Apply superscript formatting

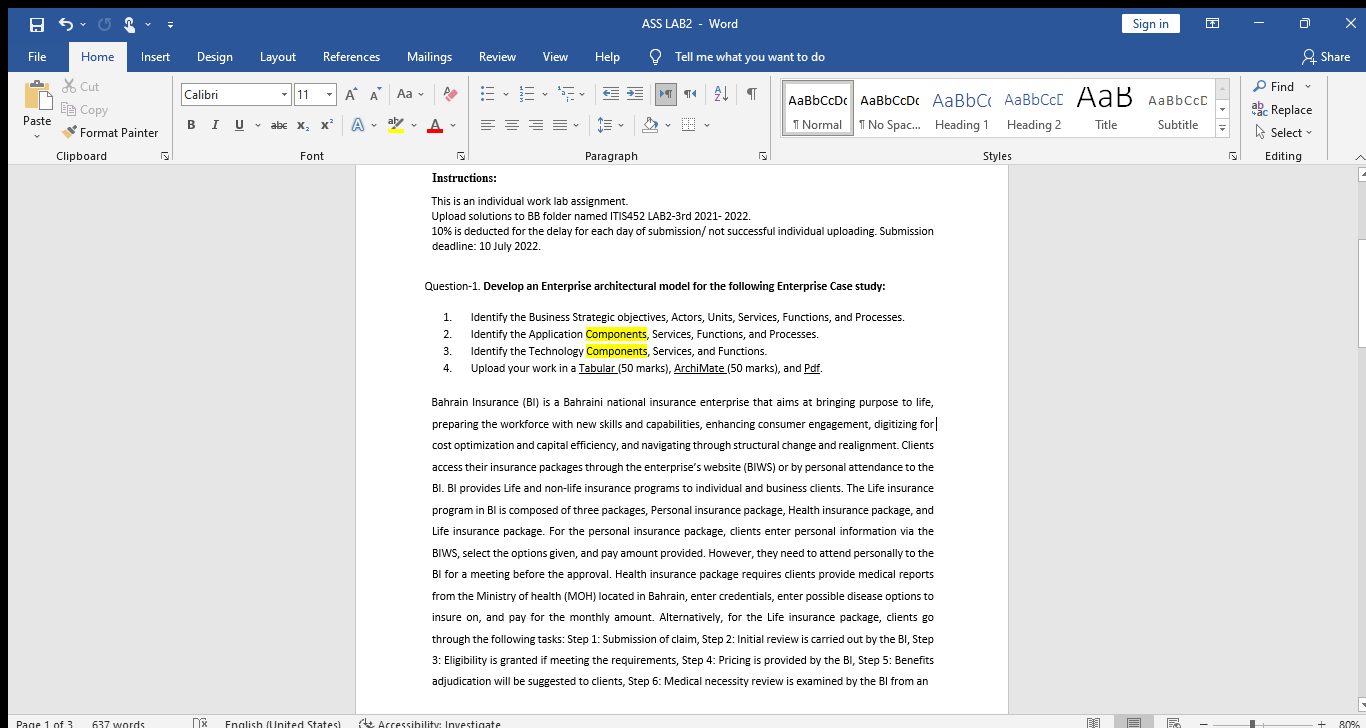point(325,125)
